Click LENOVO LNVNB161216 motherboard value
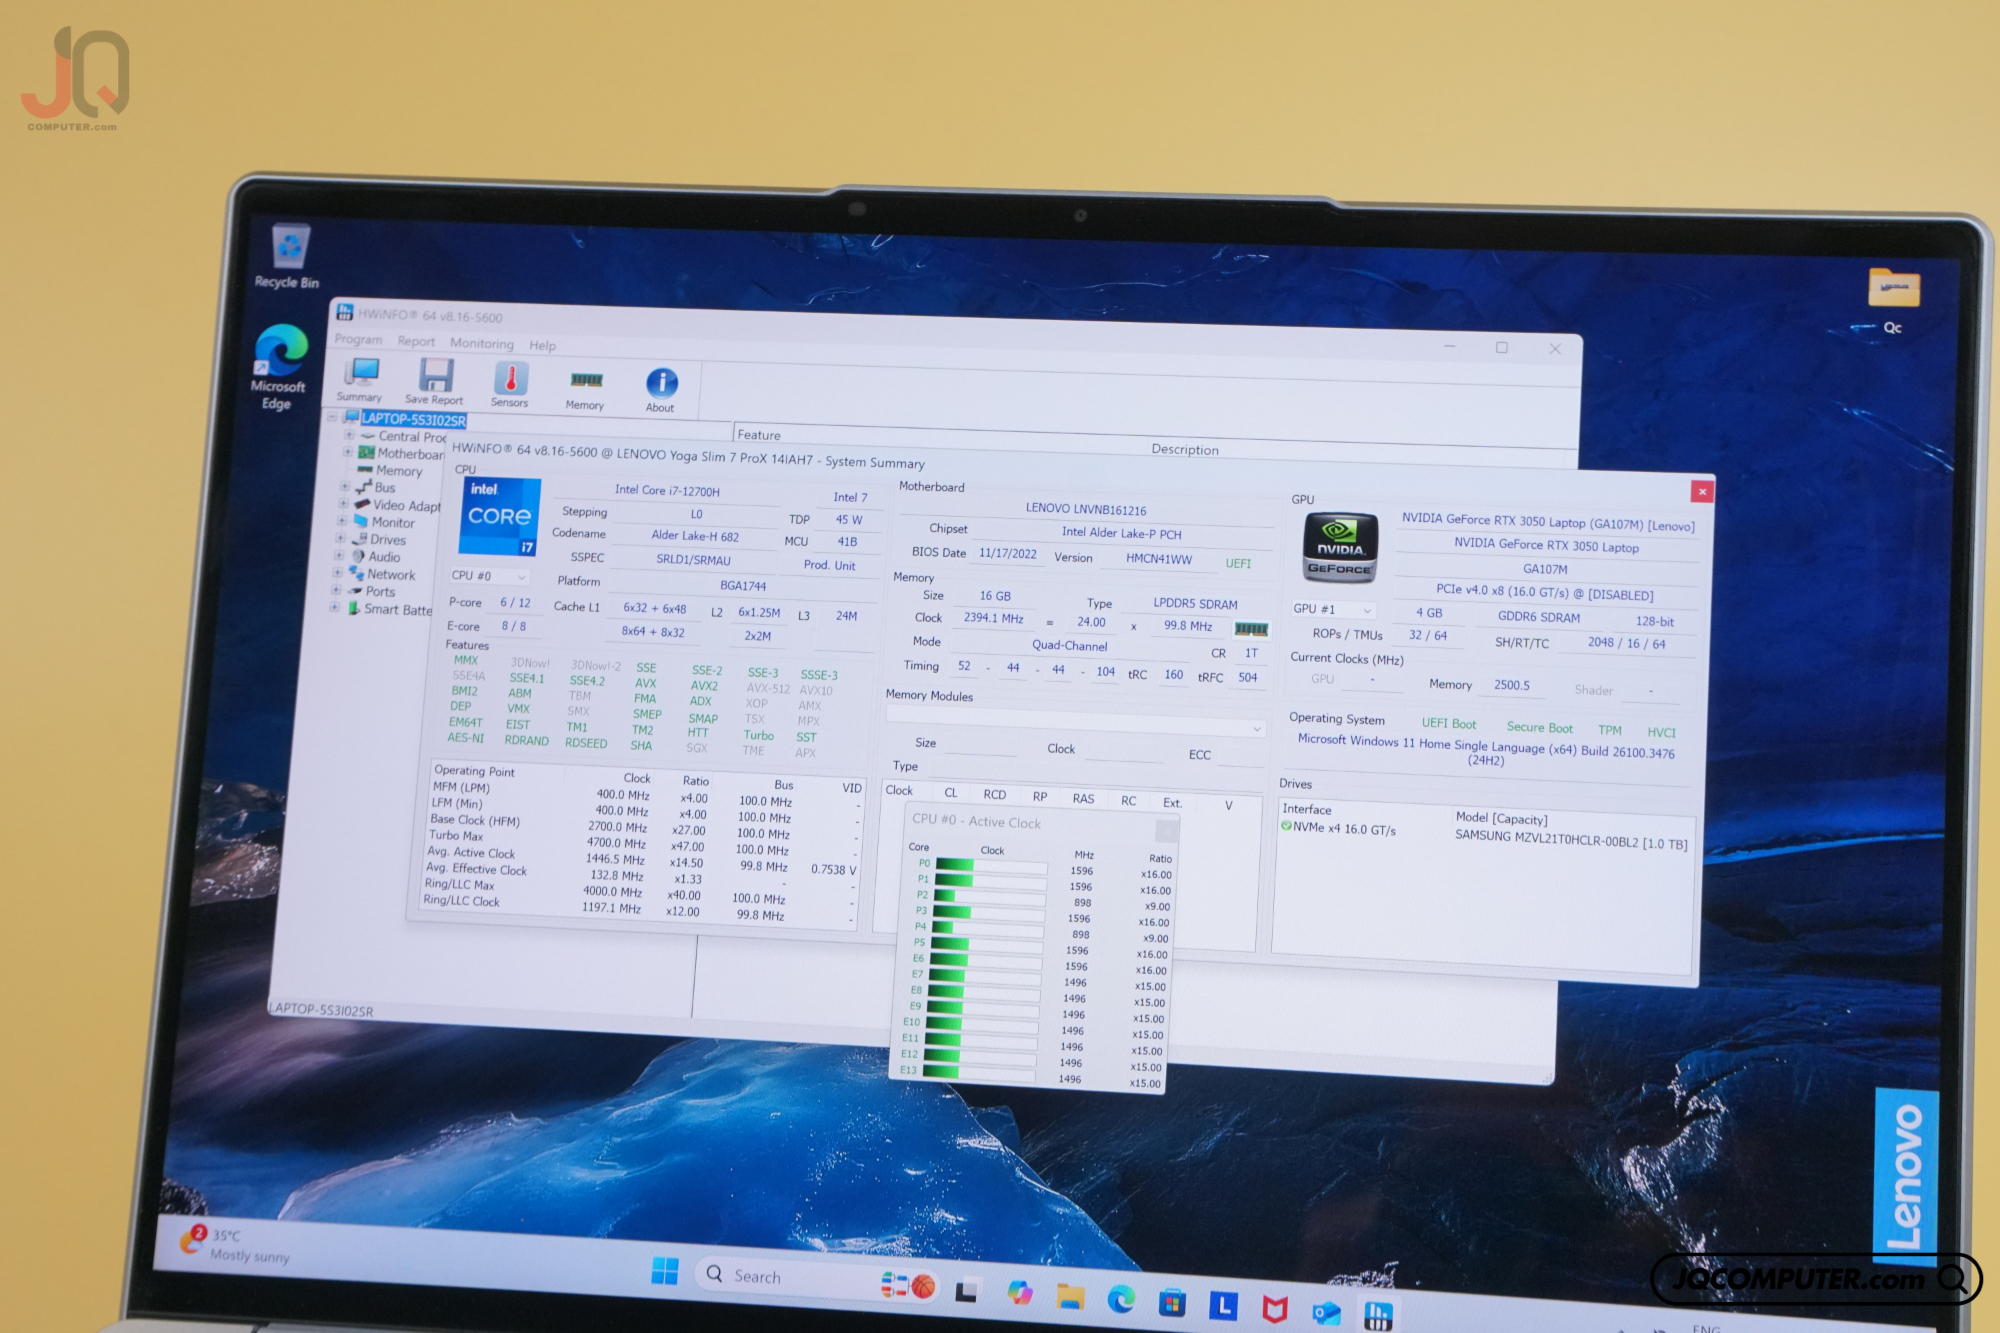The width and height of the screenshot is (2000, 1333). (x=1086, y=509)
